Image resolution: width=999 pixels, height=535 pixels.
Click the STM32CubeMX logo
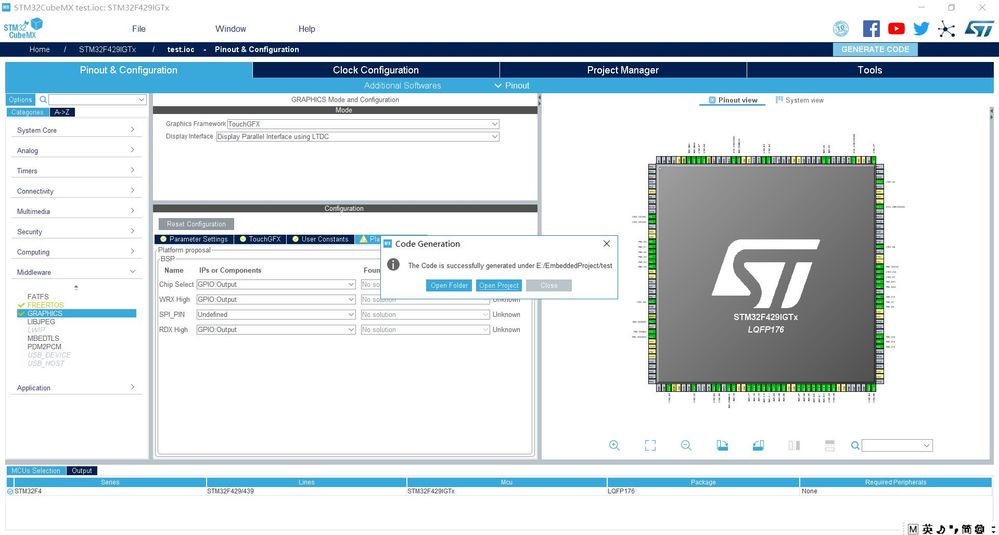tap(23, 29)
